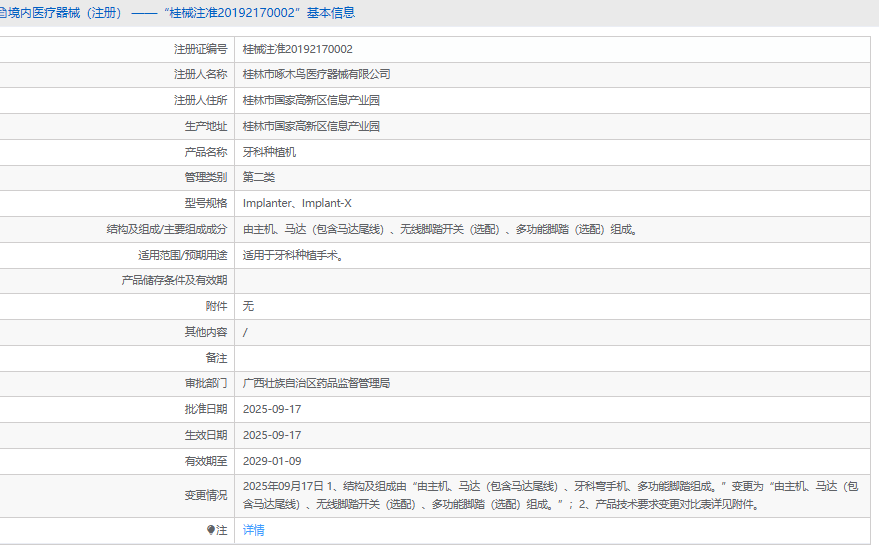Click product name 牙科种植机
The height and width of the screenshot is (545, 879).
click(269, 152)
